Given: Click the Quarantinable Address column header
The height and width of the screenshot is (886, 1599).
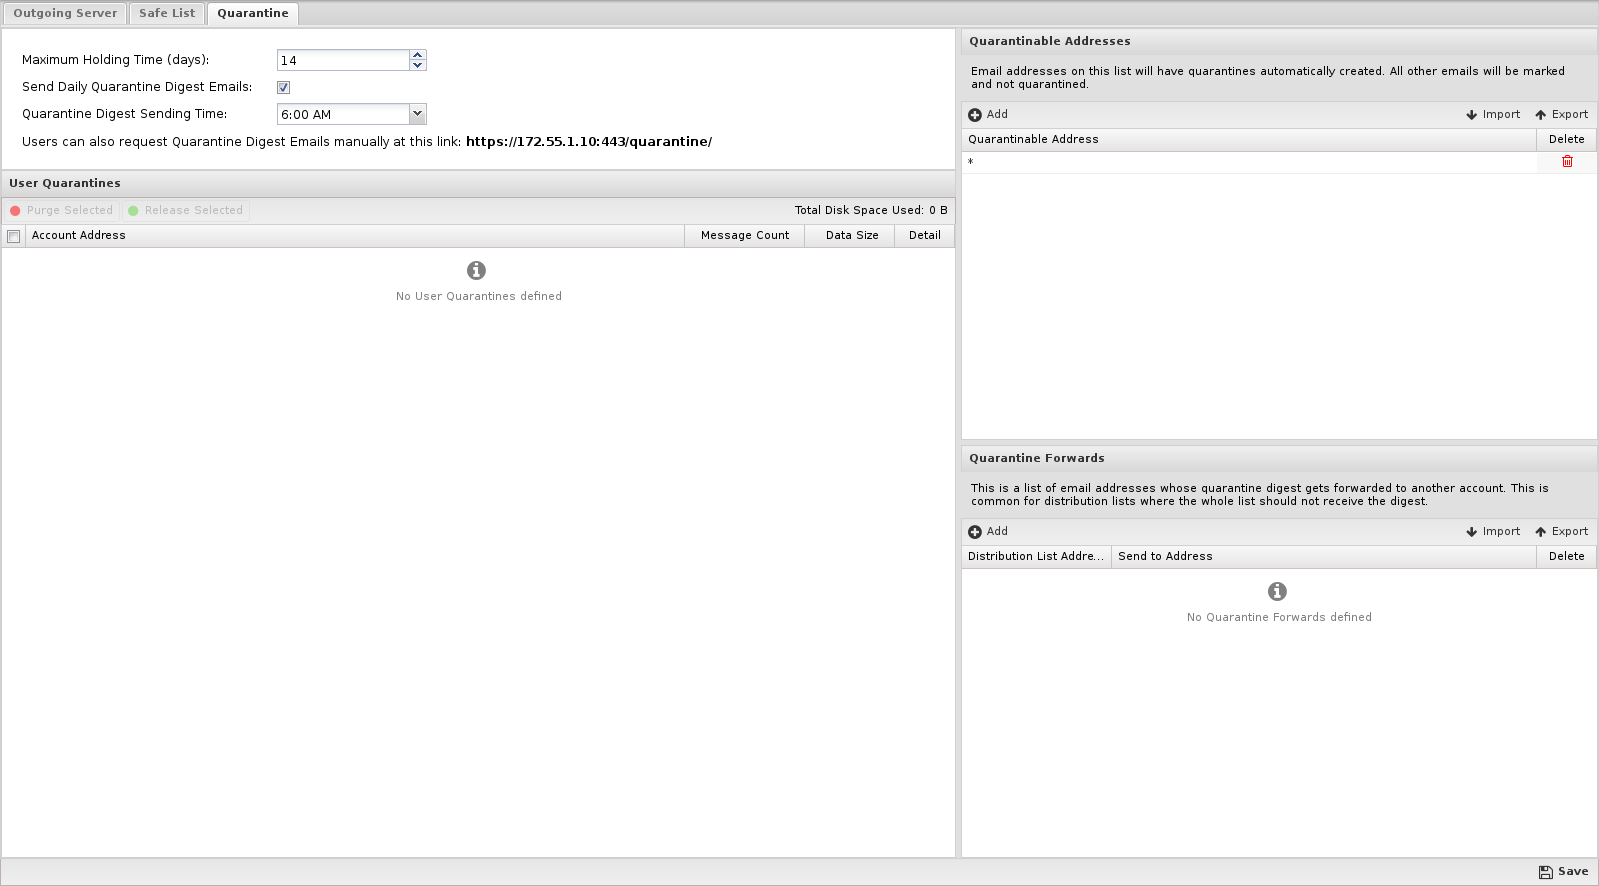Looking at the screenshot, I should click(x=1249, y=140).
